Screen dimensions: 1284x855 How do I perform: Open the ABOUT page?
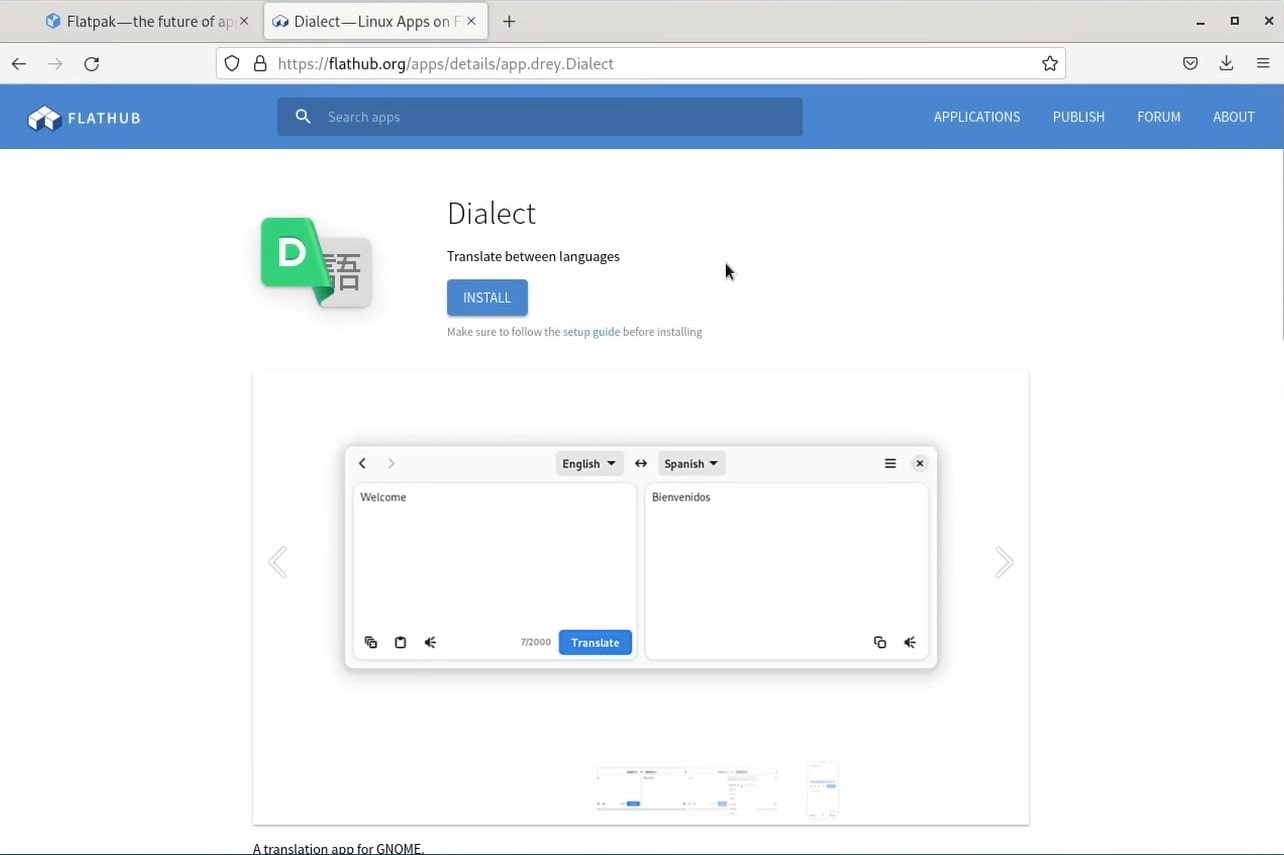tap(1233, 117)
